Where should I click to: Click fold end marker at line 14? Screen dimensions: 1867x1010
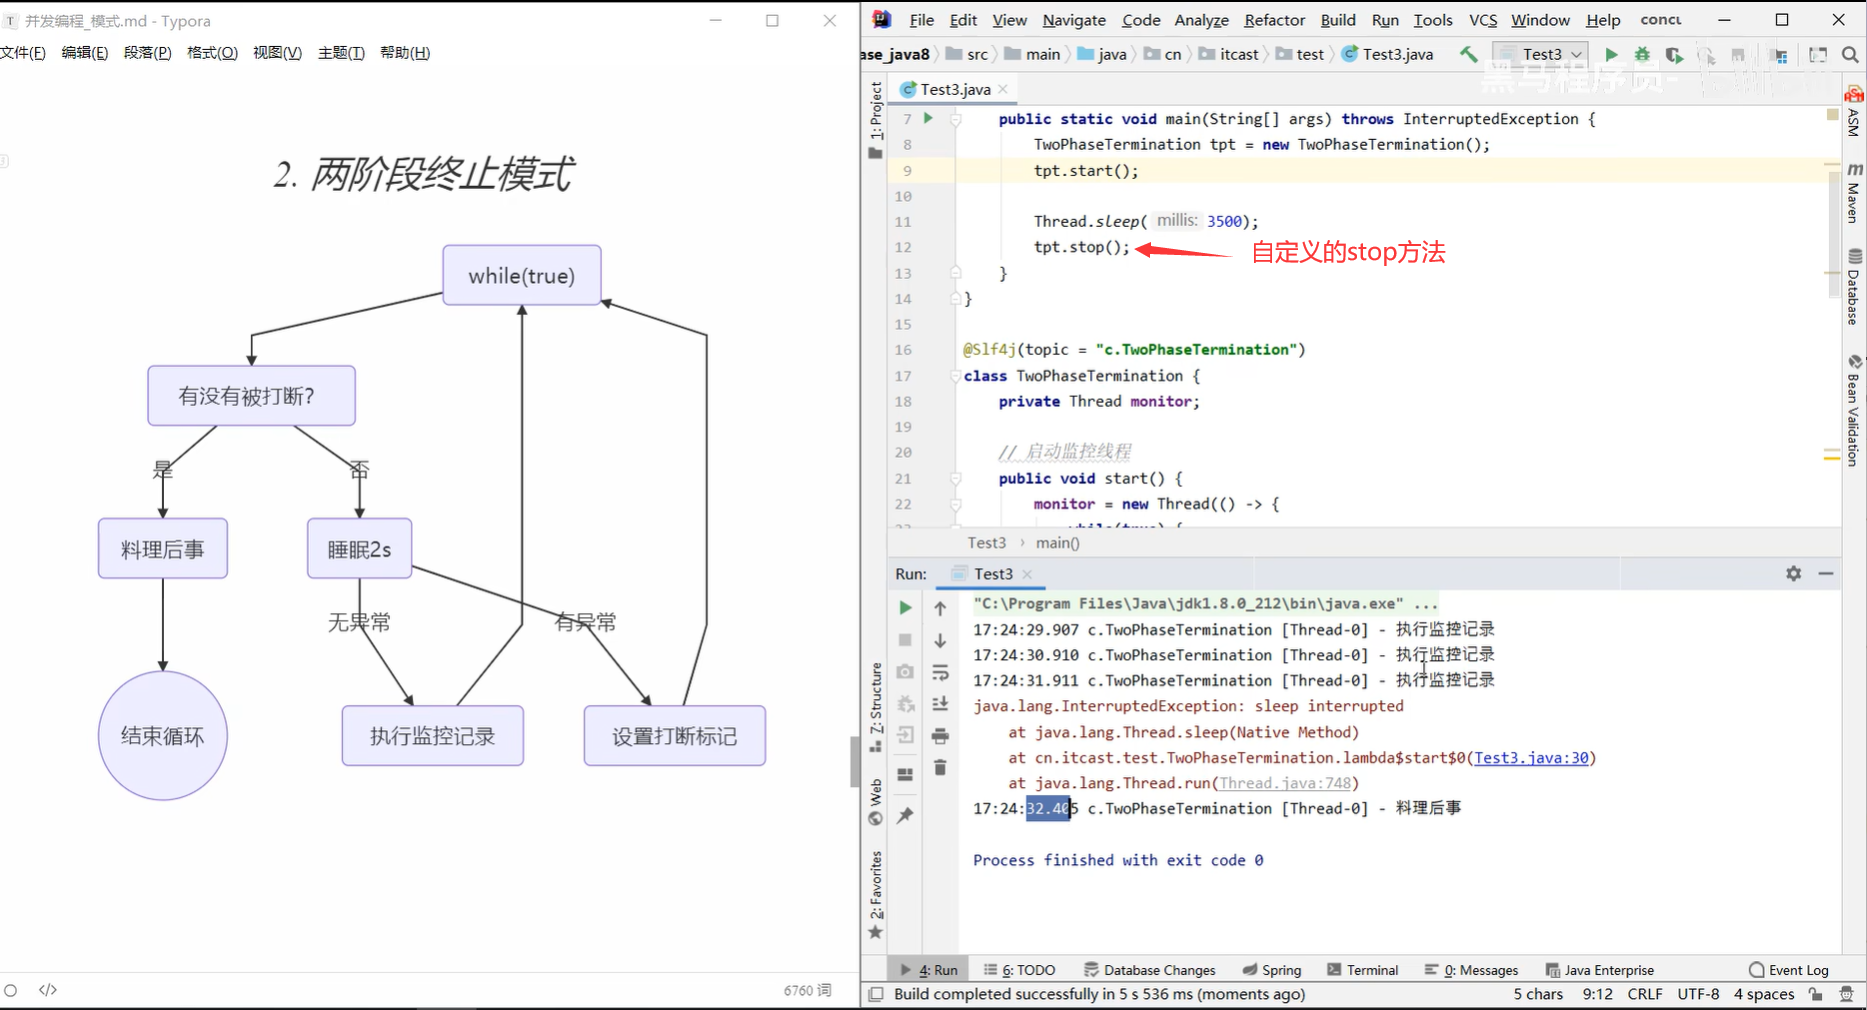pos(956,299)
